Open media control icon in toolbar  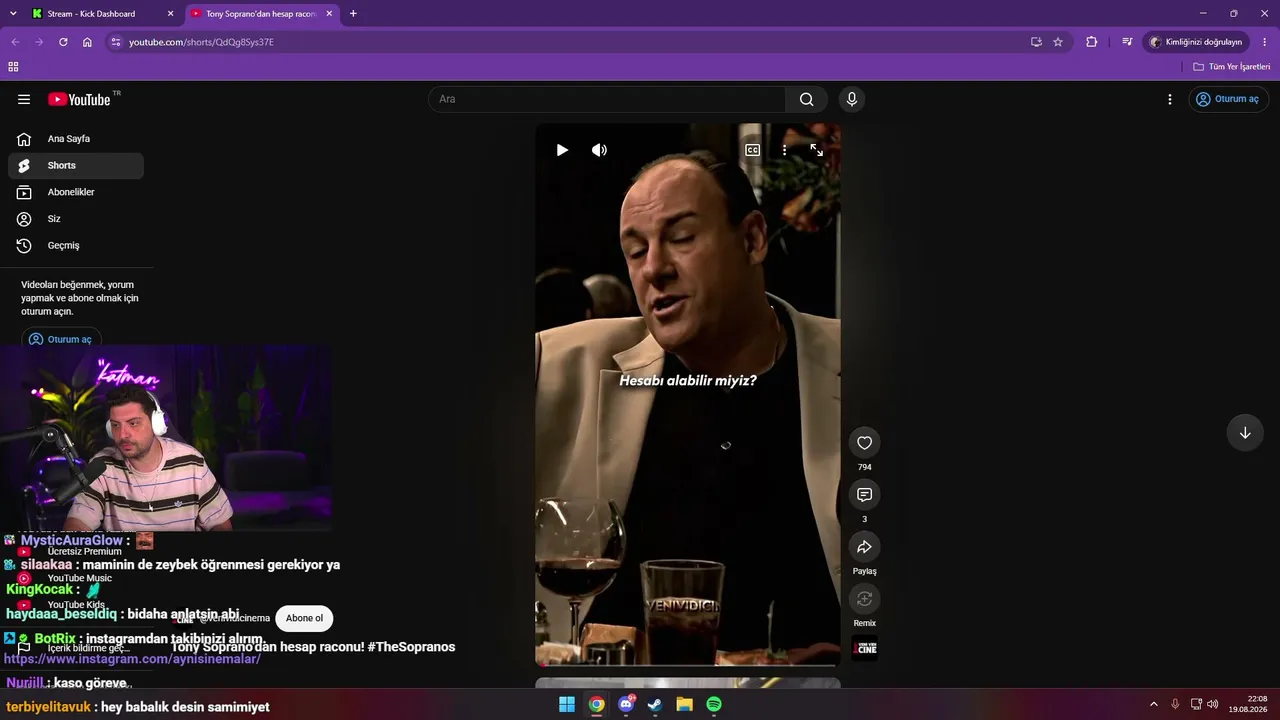click(1127, 42)
